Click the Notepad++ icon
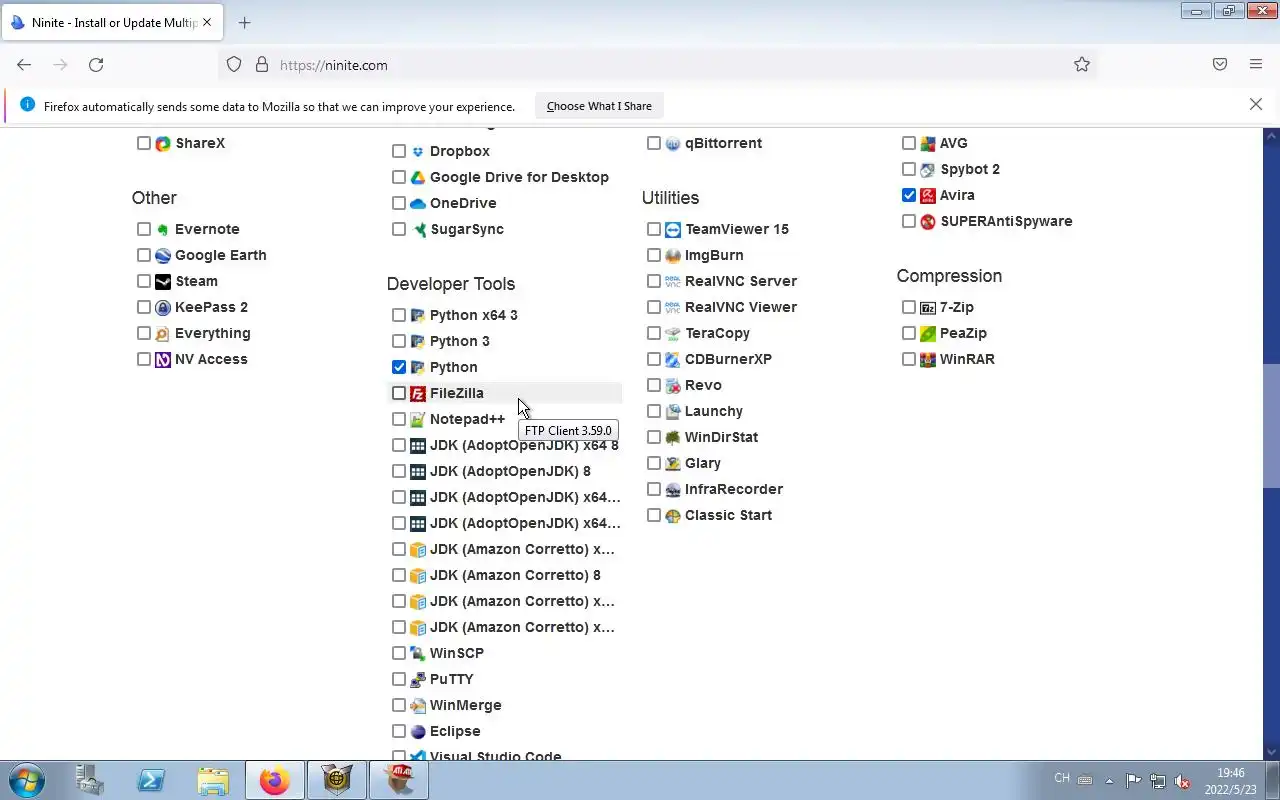The height and width of the screenshot is (800, 1280). [x=418, y=419]
